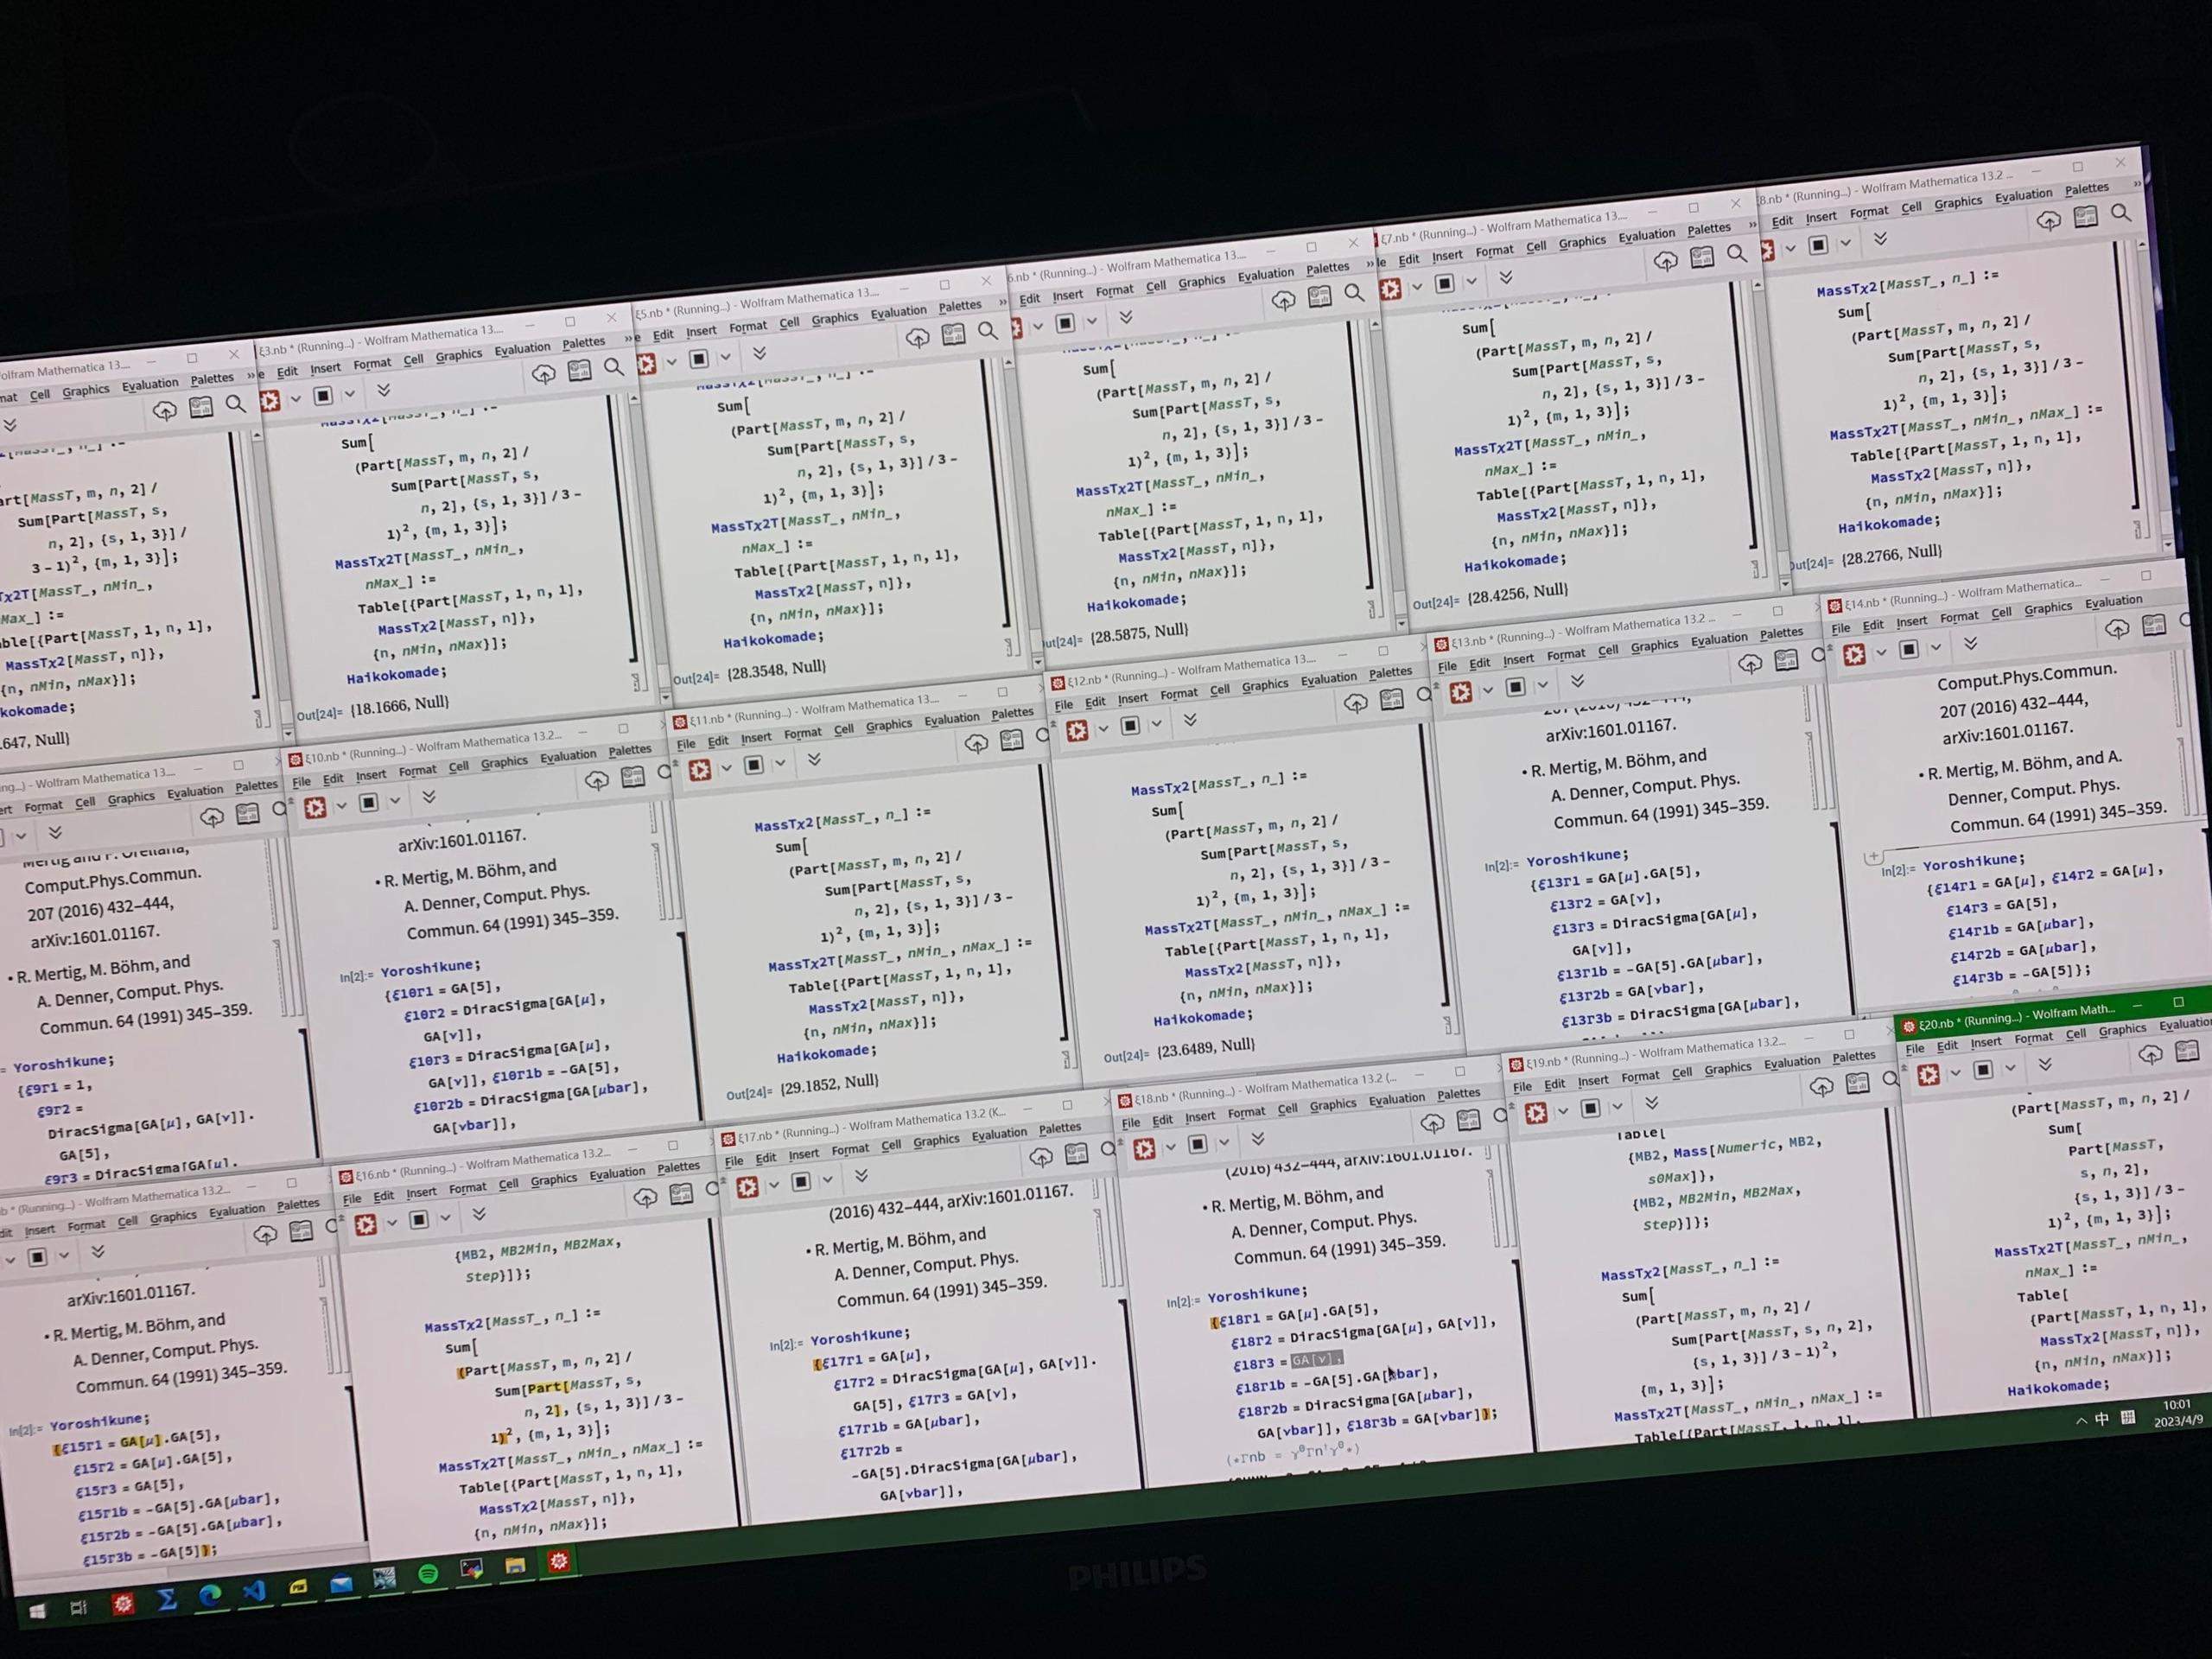The width and height of the screenshot is (2212, 1659).
Task: Abort evaluation in the ξ5.nb window
Action: (699, 359)
